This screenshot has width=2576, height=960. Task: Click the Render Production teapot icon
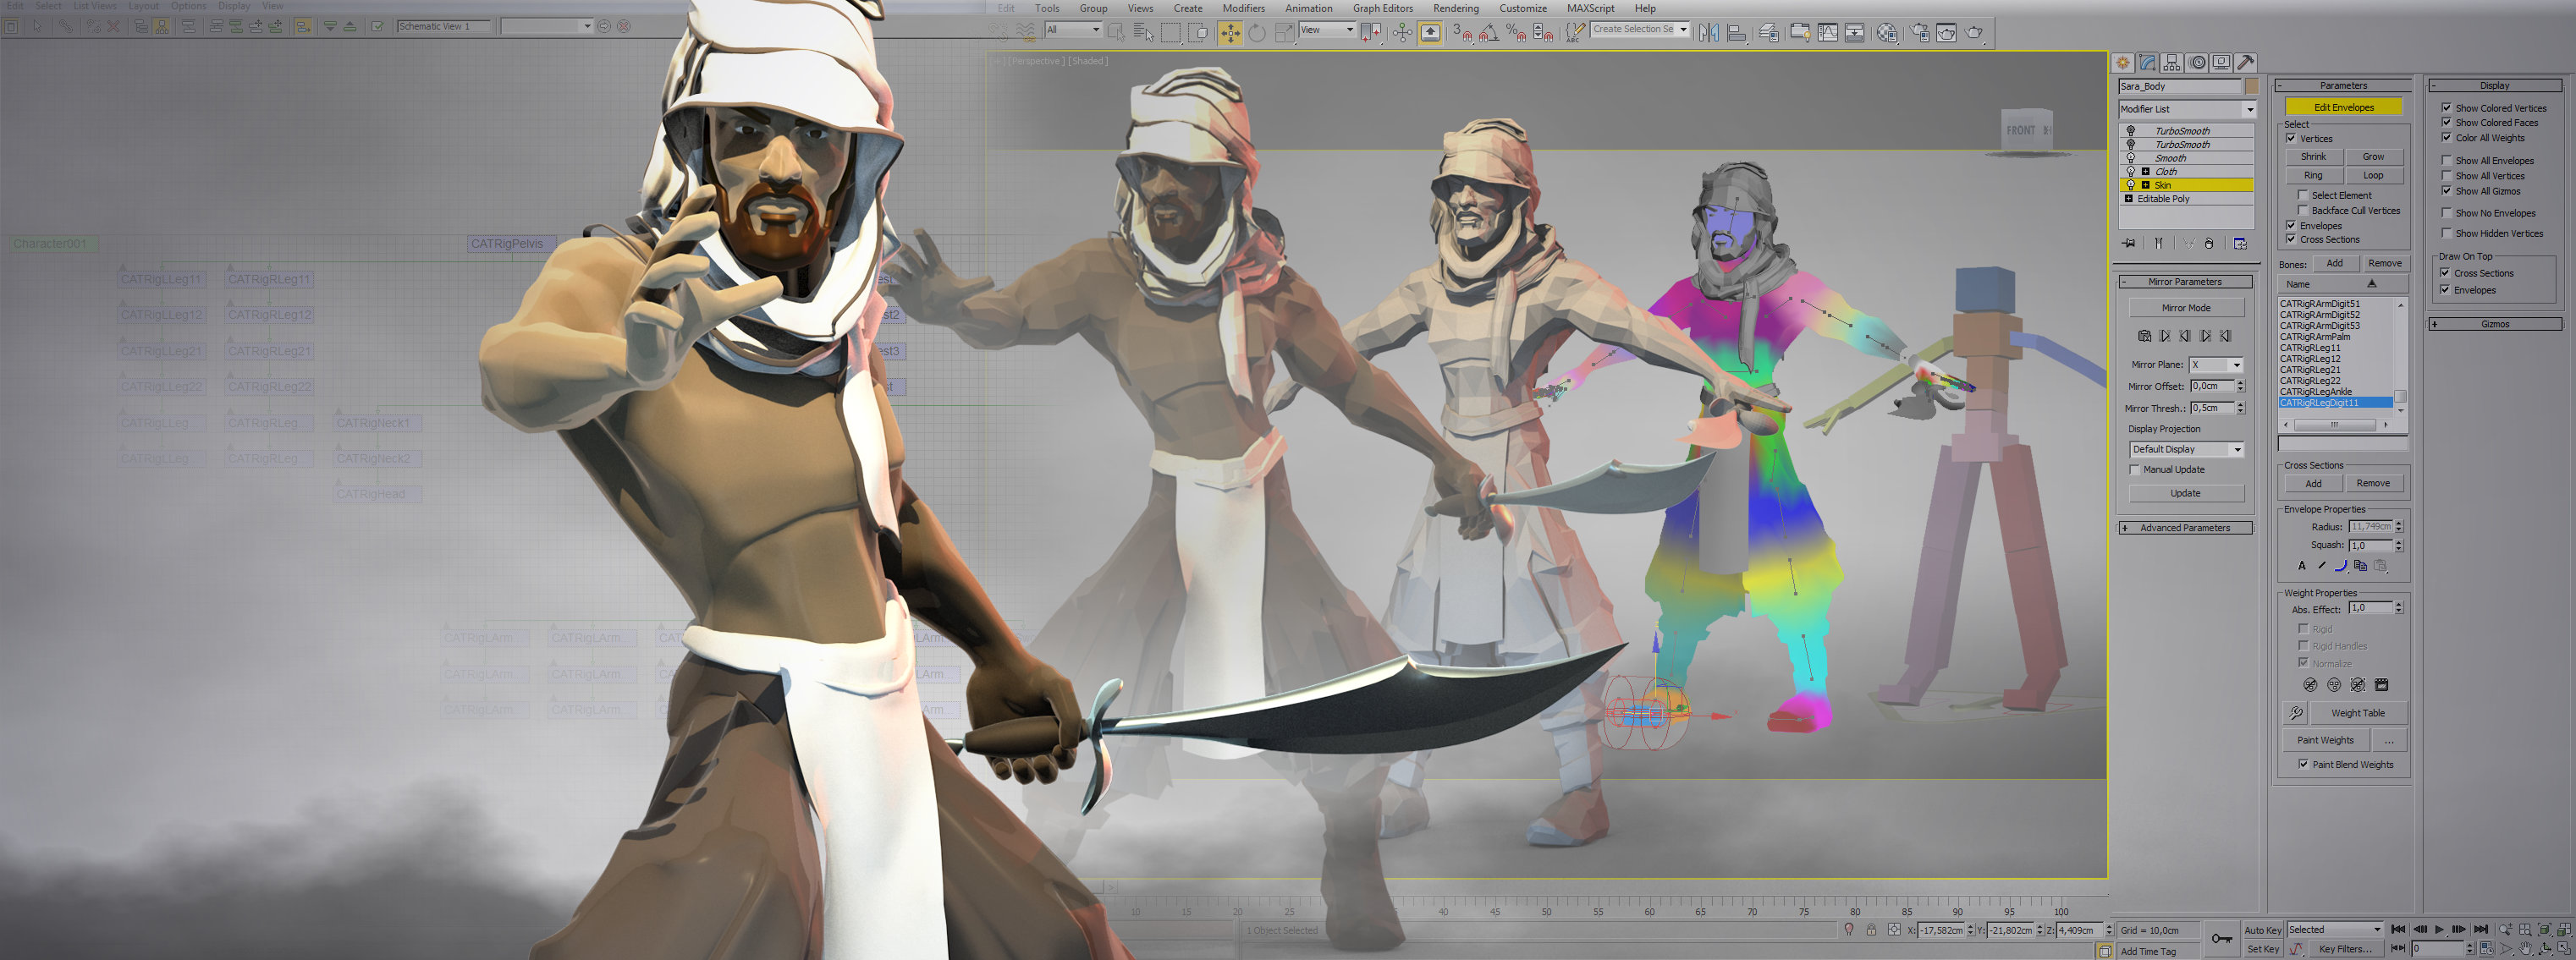[1975, 33]
